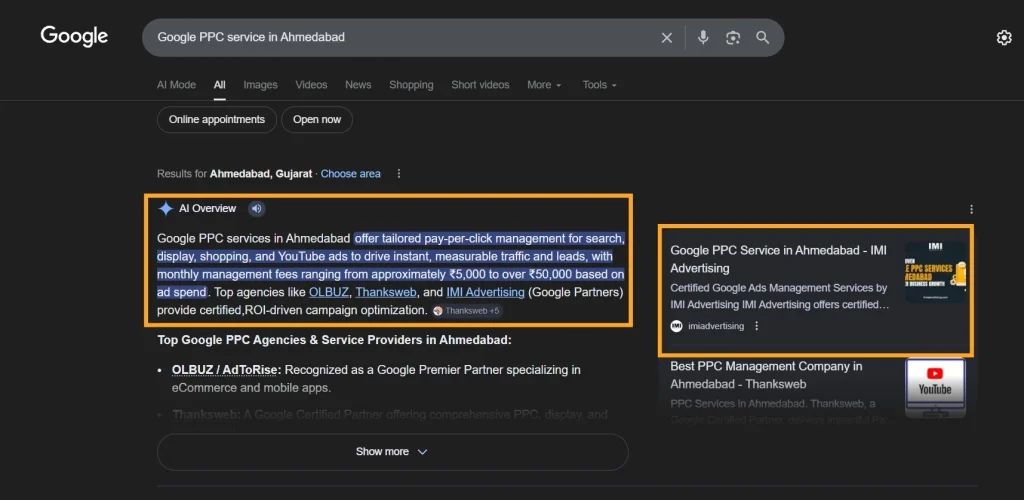Toggle the Open now filter chip
1024x500 pixels.
coord(317,120)
